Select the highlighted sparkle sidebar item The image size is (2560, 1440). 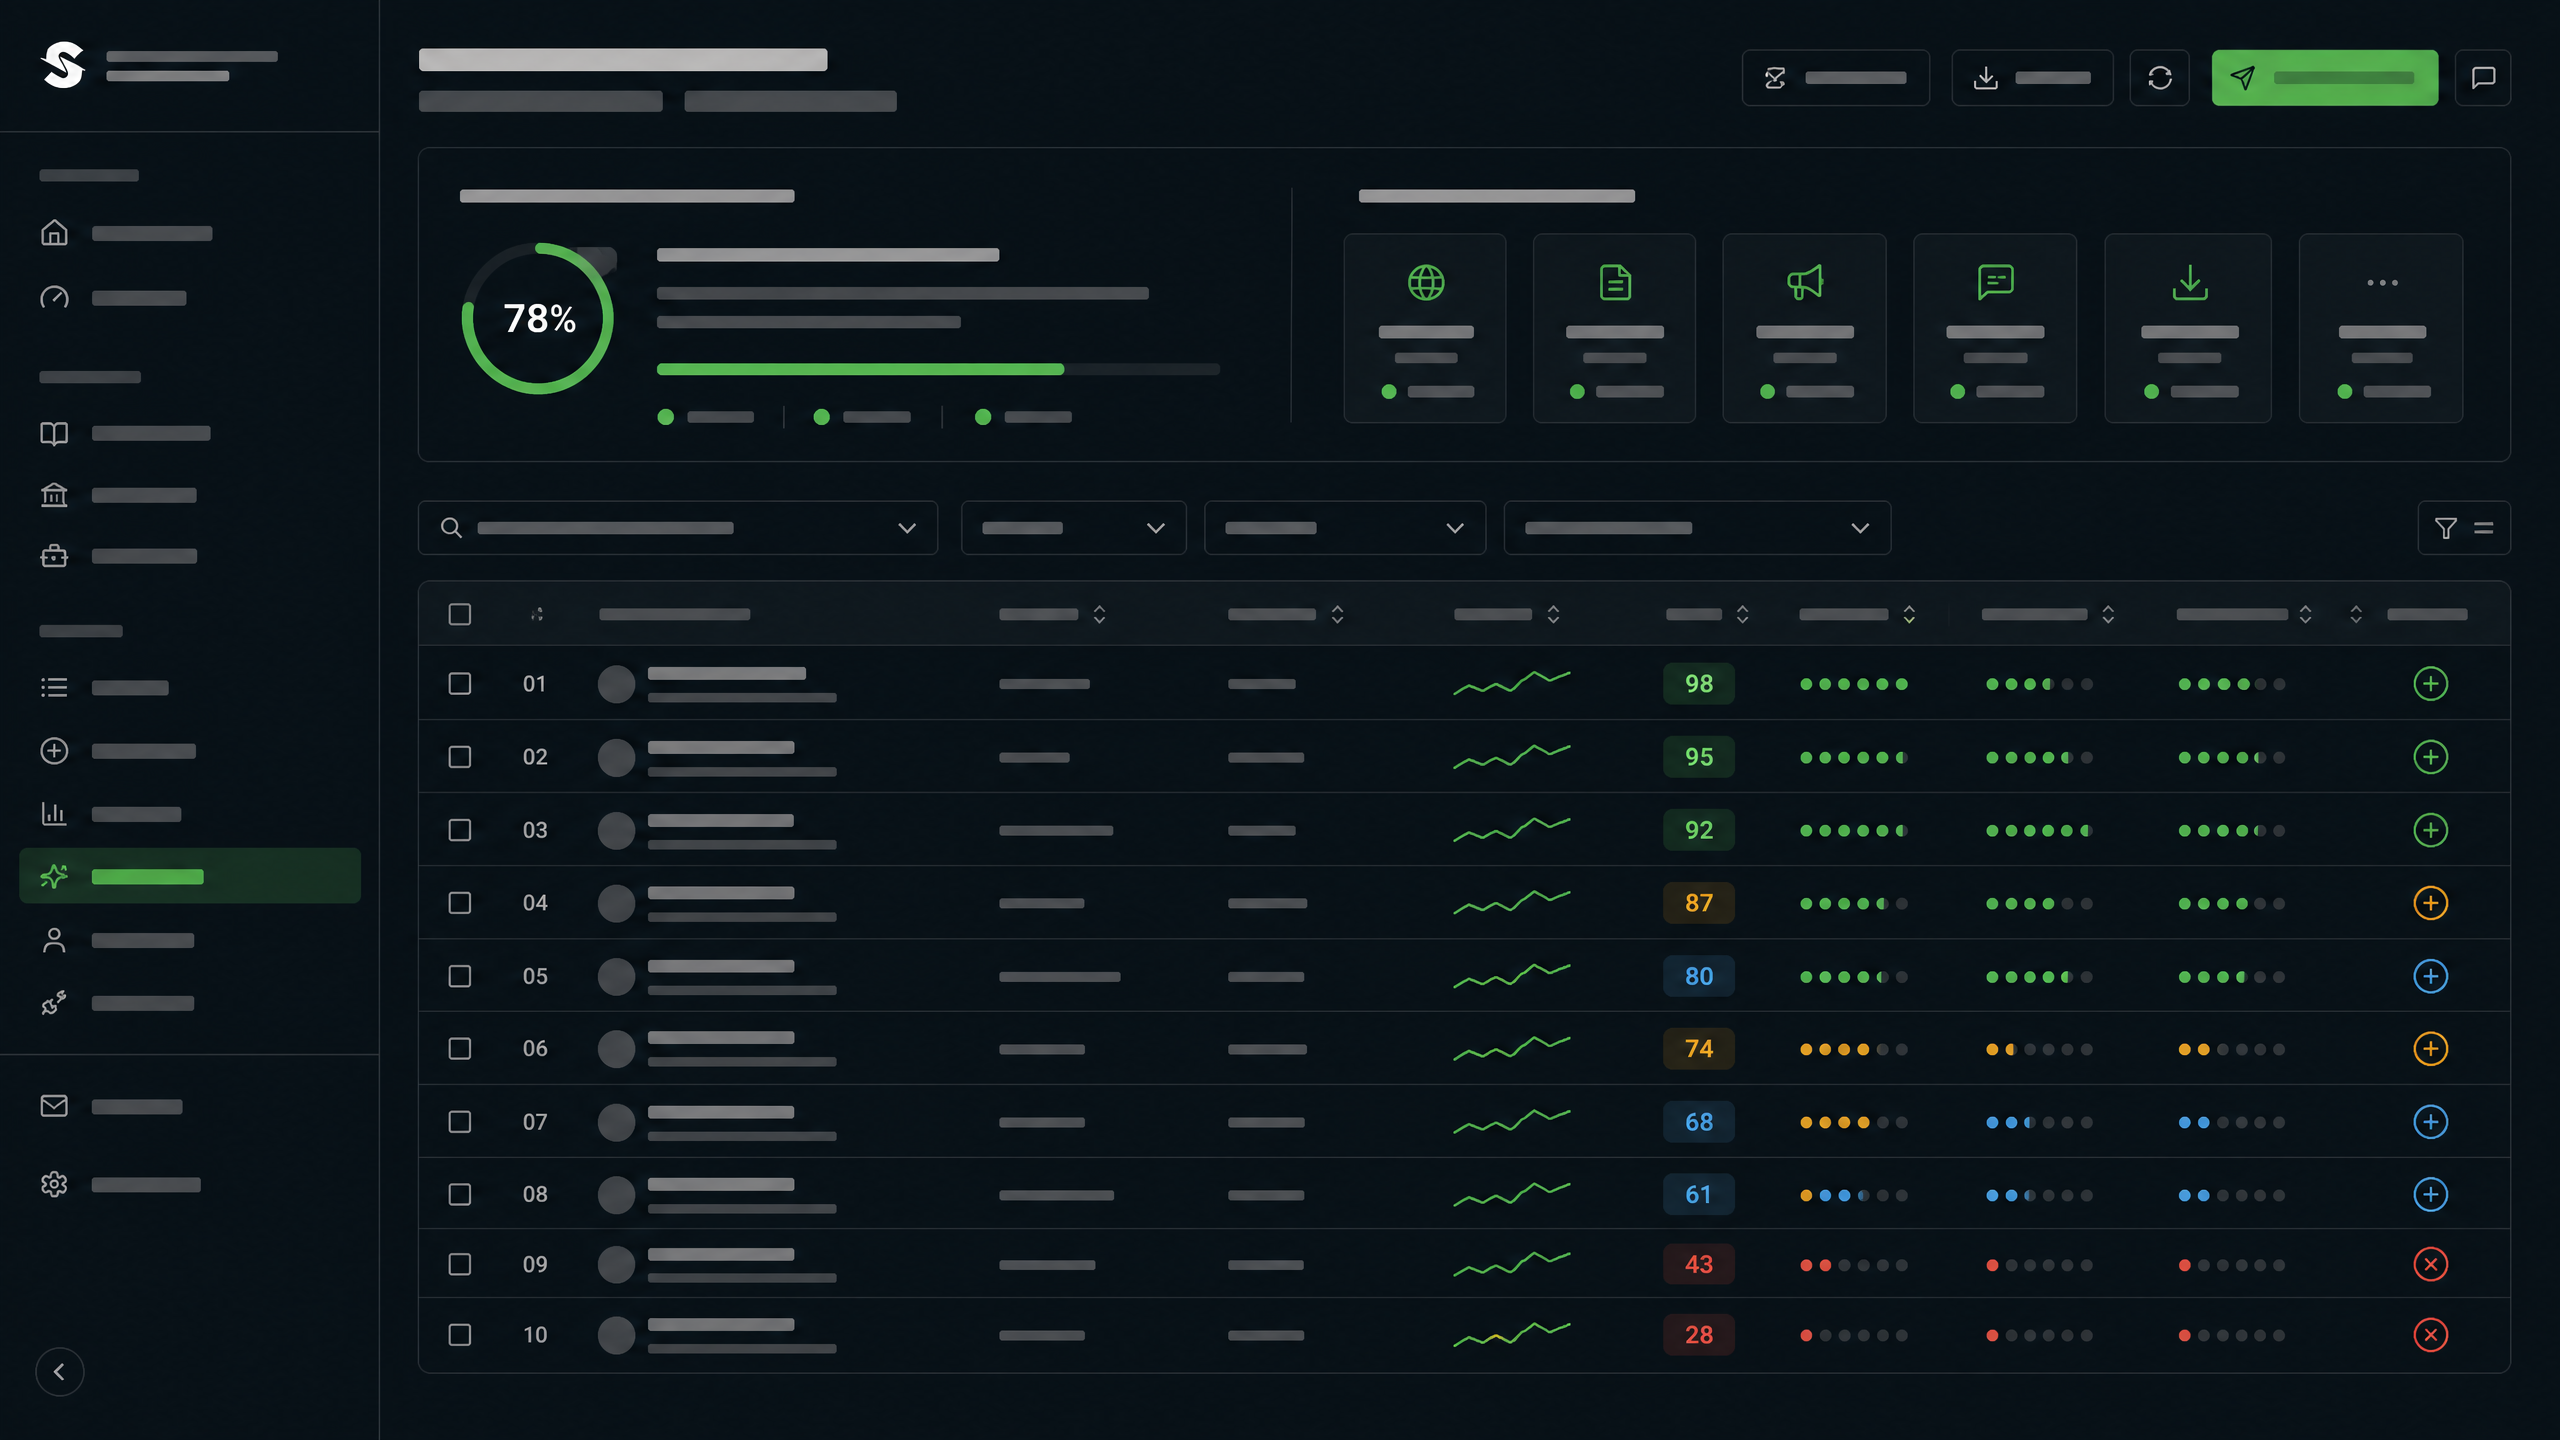190,876
